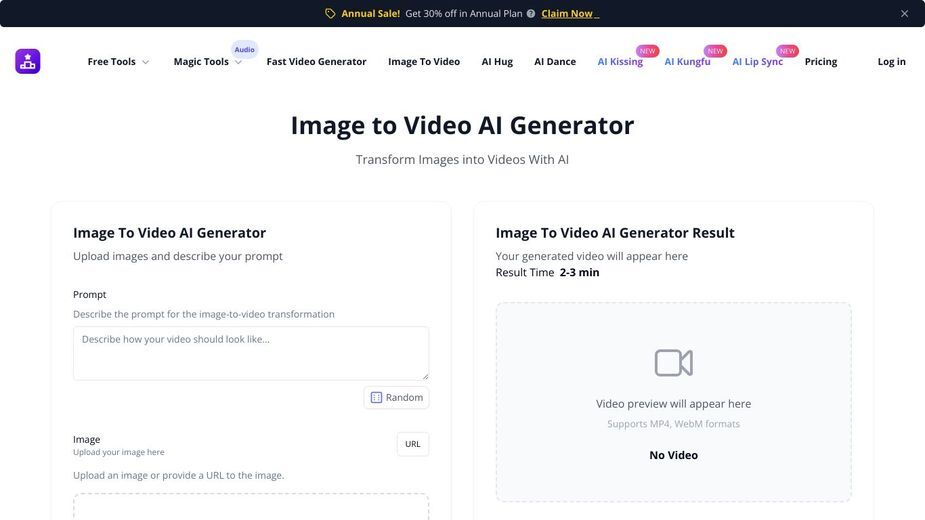
Task: Click the 'Annual Sale!' banner text
Action: click(370, 14)
